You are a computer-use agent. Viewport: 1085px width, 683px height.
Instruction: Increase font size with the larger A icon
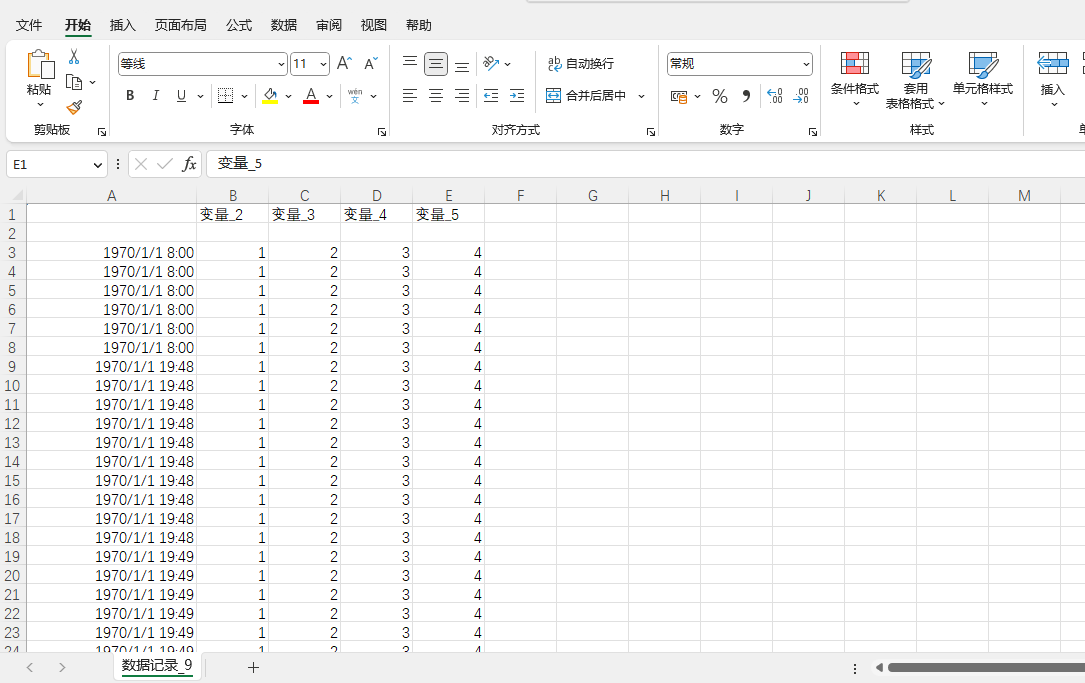344,64
